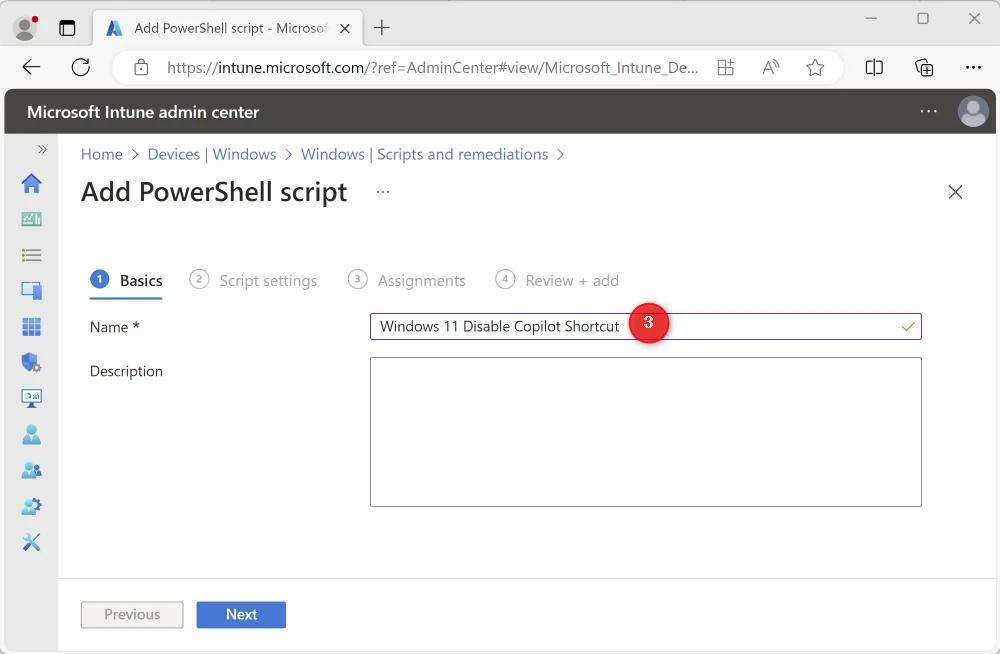Viewport: 1000px width, 654px height.
Task: Refresh the Intune page
Action: (x=81, y=67)
